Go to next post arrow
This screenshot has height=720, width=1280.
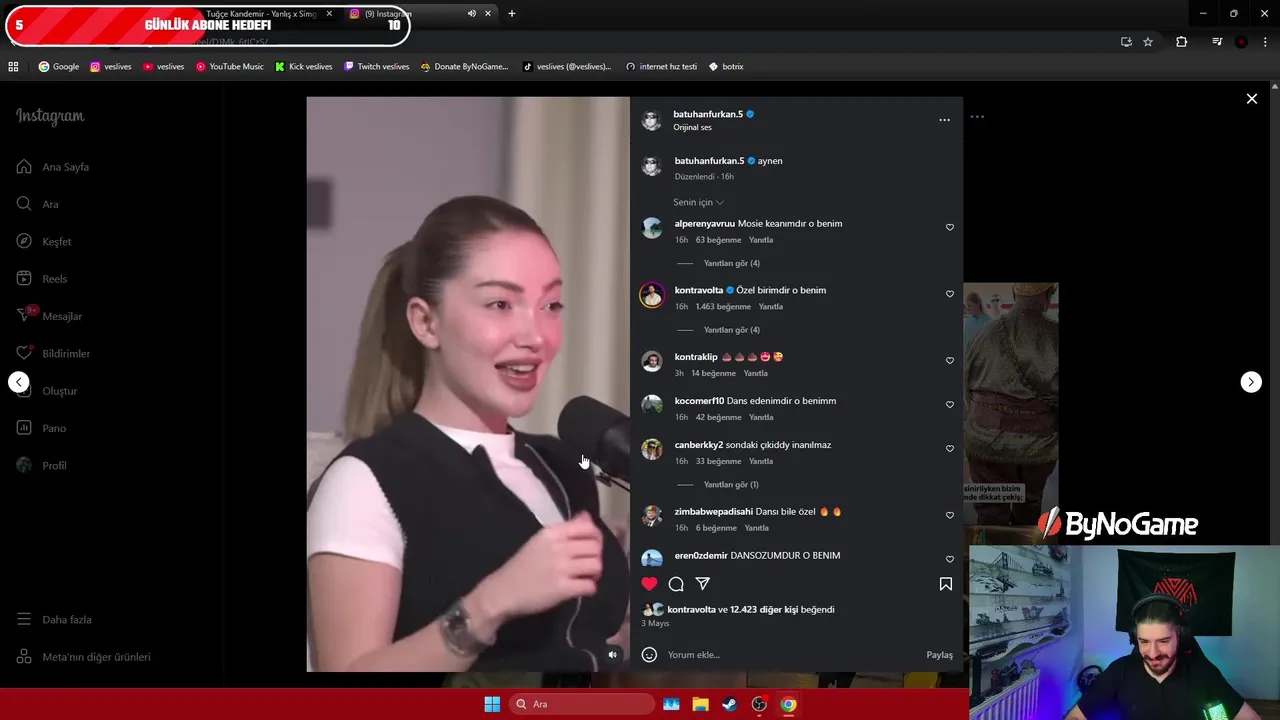pos(1251,382)
